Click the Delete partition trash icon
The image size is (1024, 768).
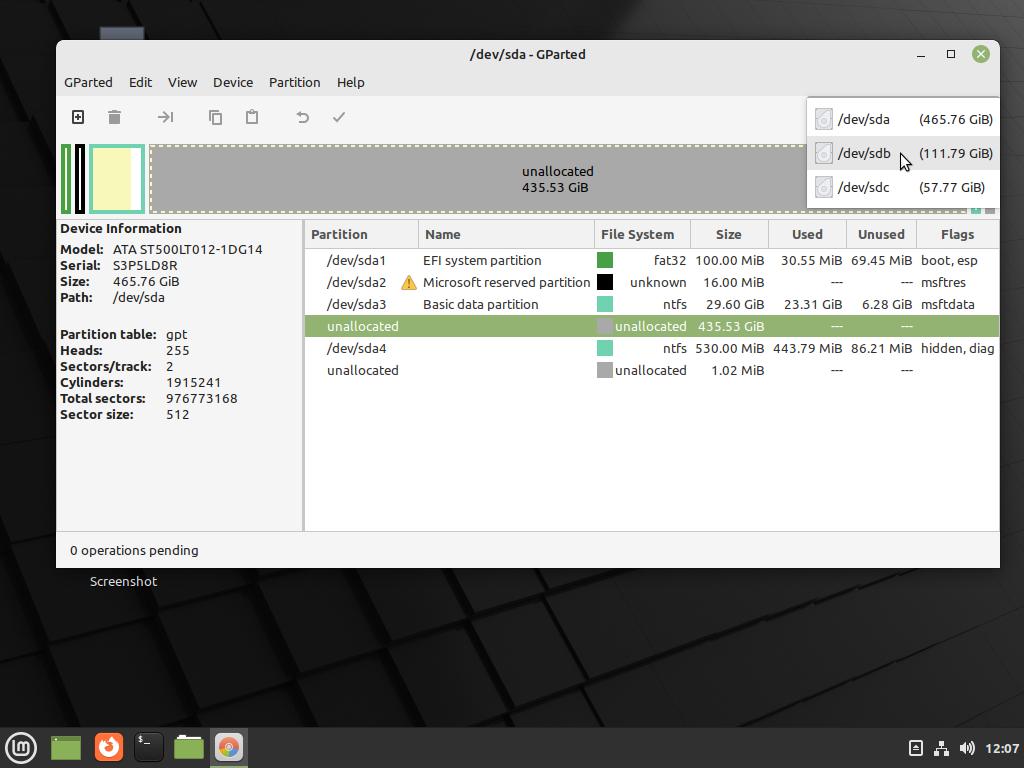click(115, 117)
